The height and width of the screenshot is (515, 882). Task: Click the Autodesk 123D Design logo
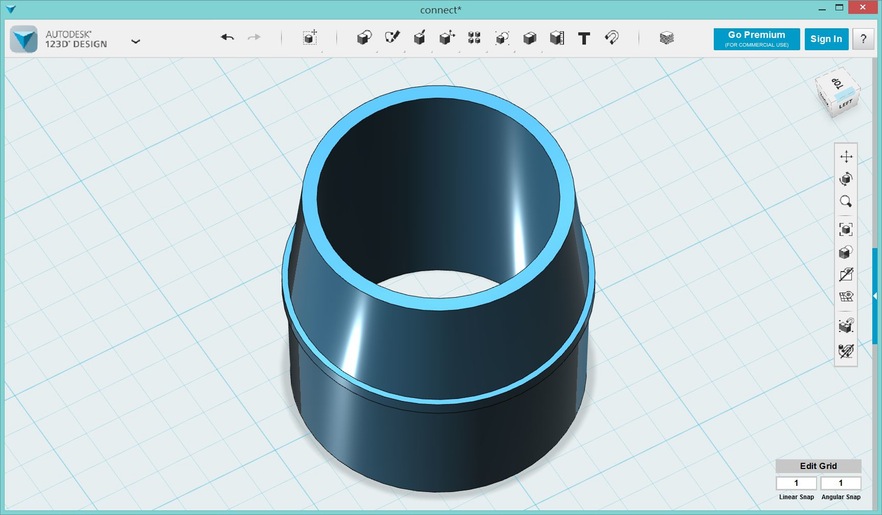[24, 39]
